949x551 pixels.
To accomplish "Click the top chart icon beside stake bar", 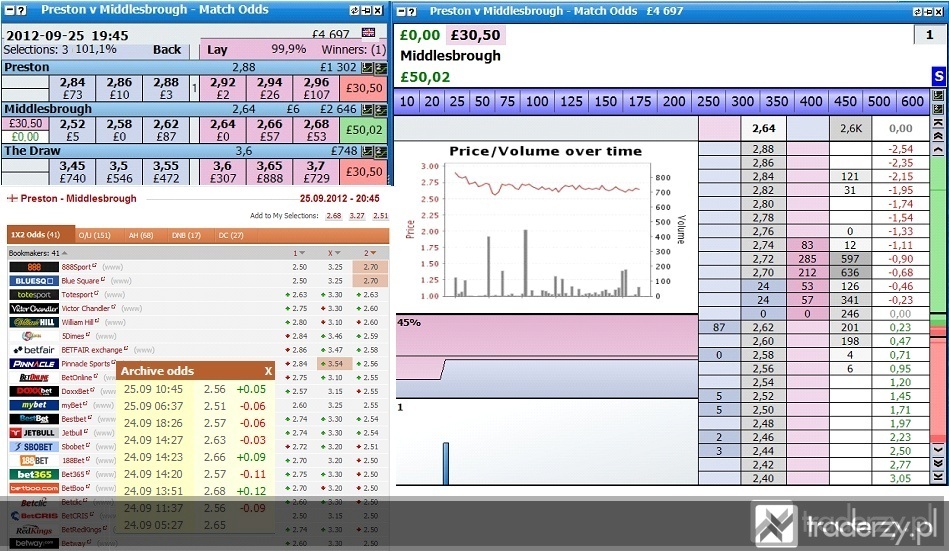I will point(938,96).
